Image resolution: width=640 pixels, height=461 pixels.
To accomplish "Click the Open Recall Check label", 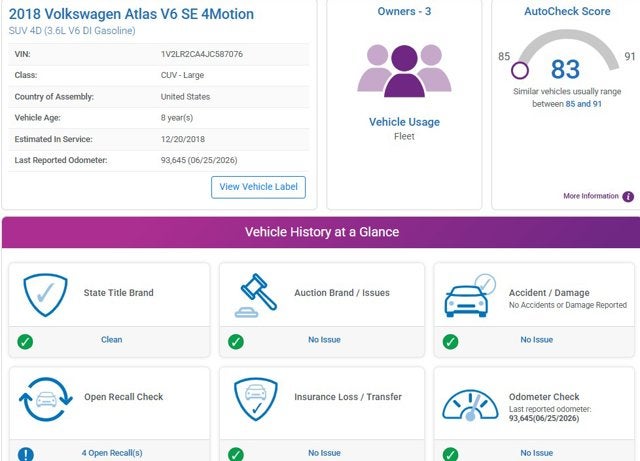I will [x=124, y=397].
